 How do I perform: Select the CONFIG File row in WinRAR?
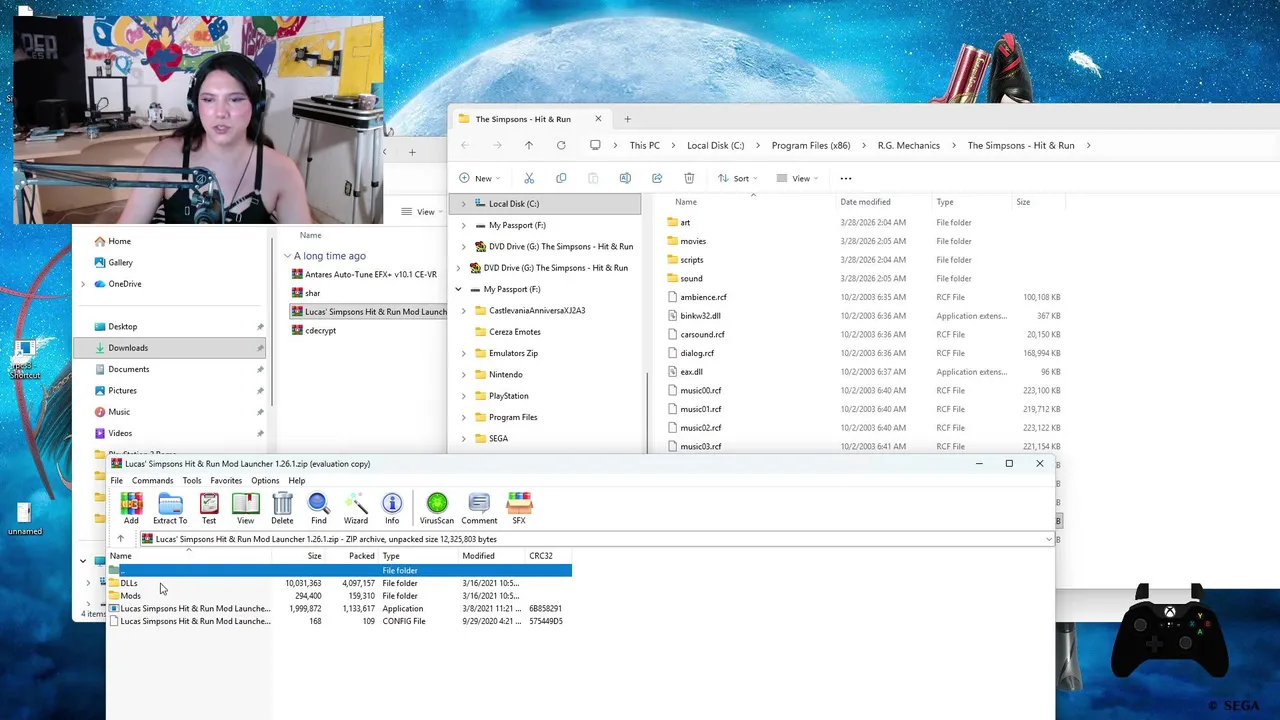click(x=340, y=621)
